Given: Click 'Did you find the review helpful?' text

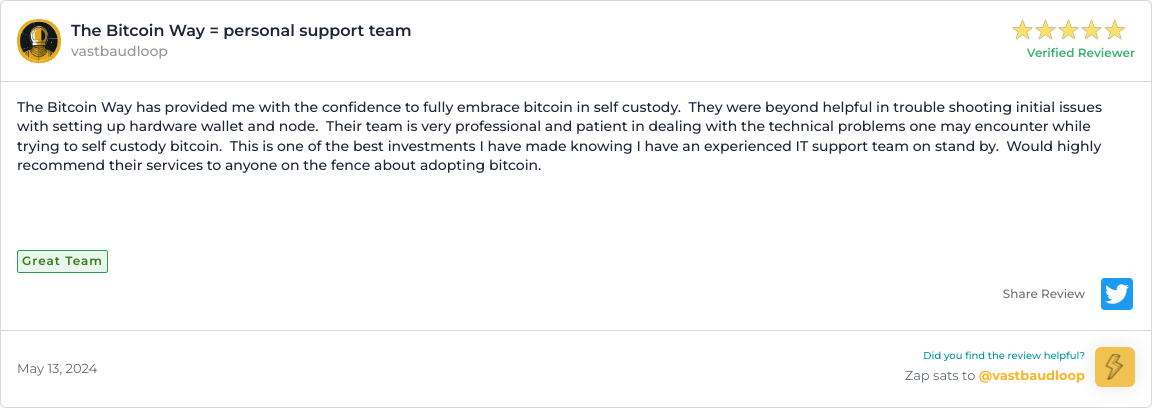Looking at the screenshot, I should 1003,355.
